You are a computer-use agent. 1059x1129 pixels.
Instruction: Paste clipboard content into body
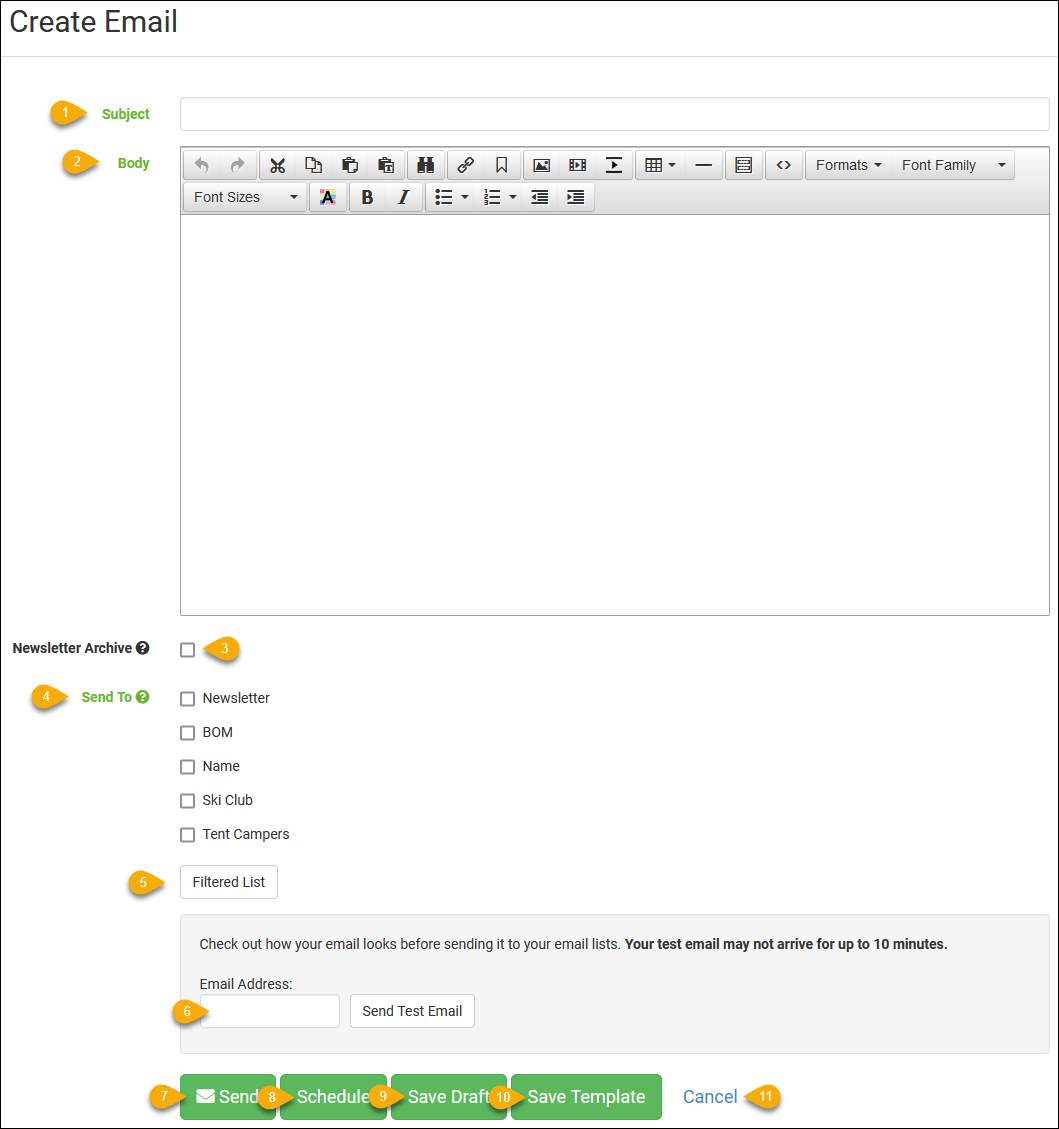(350, 165)
